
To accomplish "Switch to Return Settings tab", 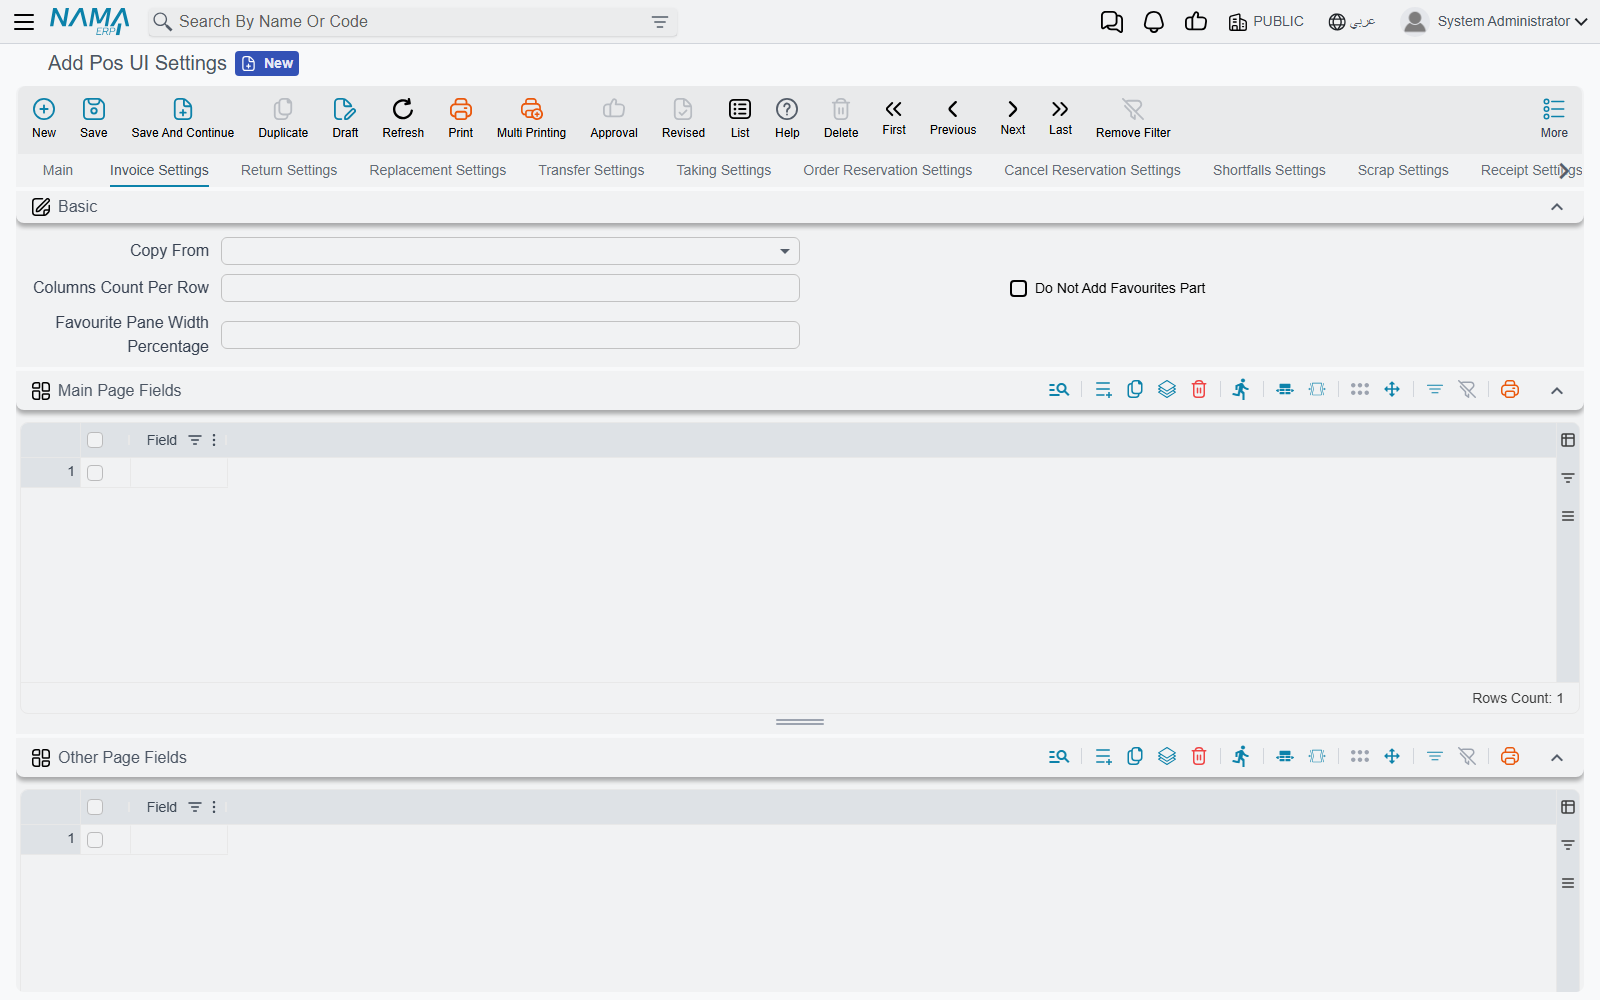I will click(x=289, y=170).
